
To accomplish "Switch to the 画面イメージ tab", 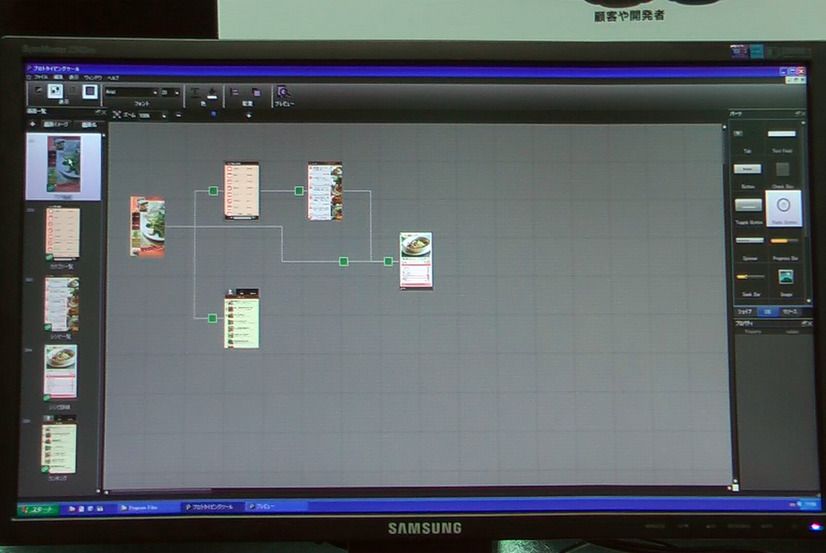I will pos(55,124).
